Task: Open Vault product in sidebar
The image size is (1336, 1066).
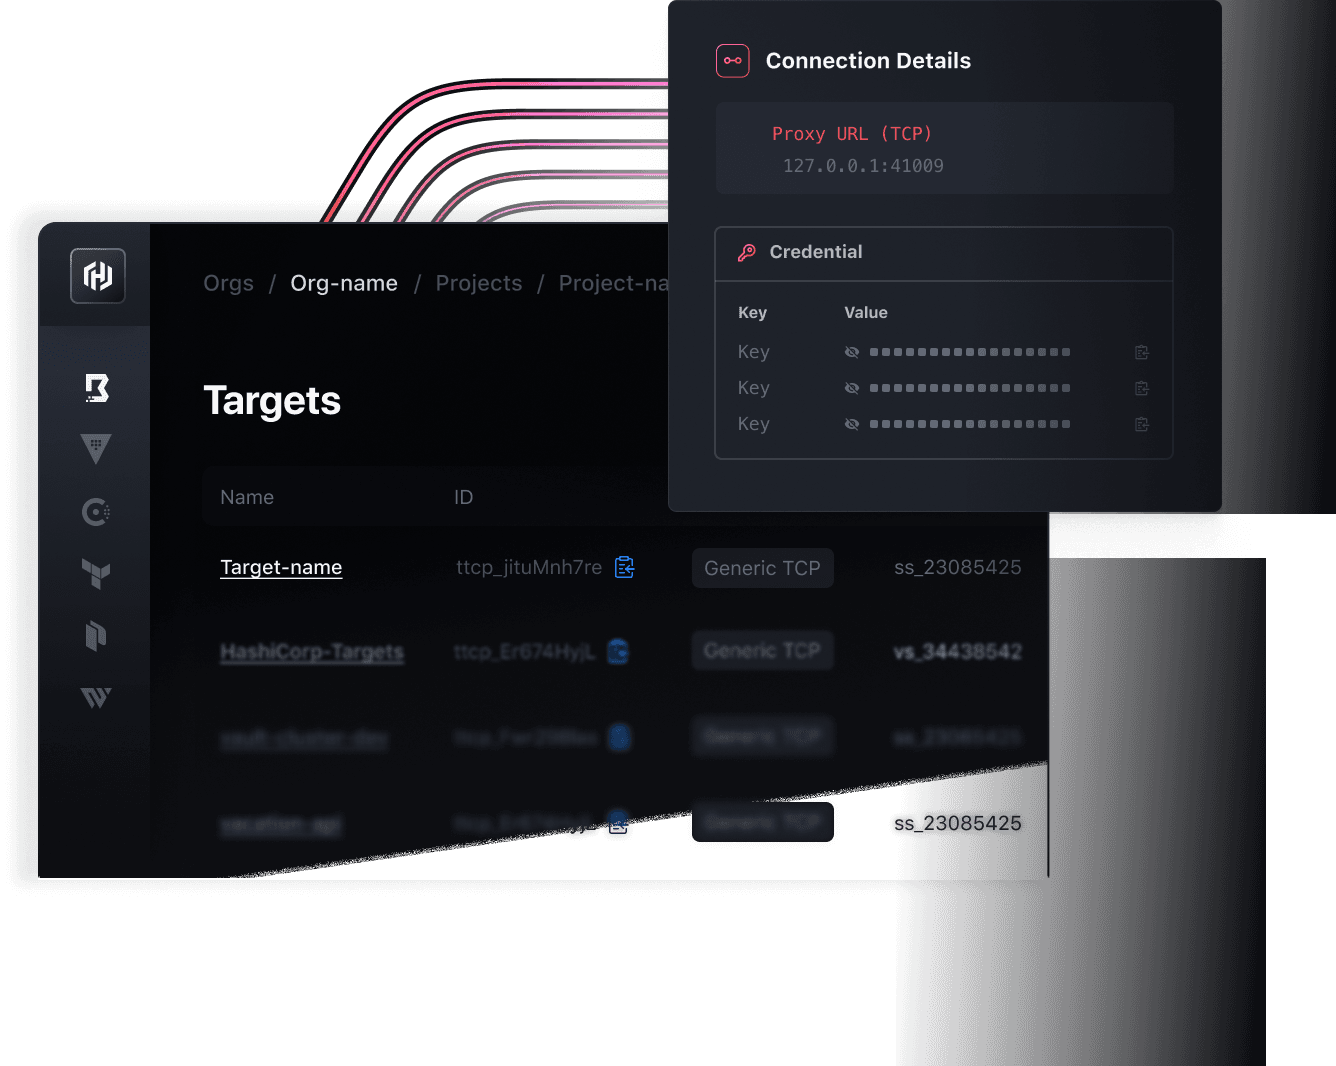Action: click(96, 449)
